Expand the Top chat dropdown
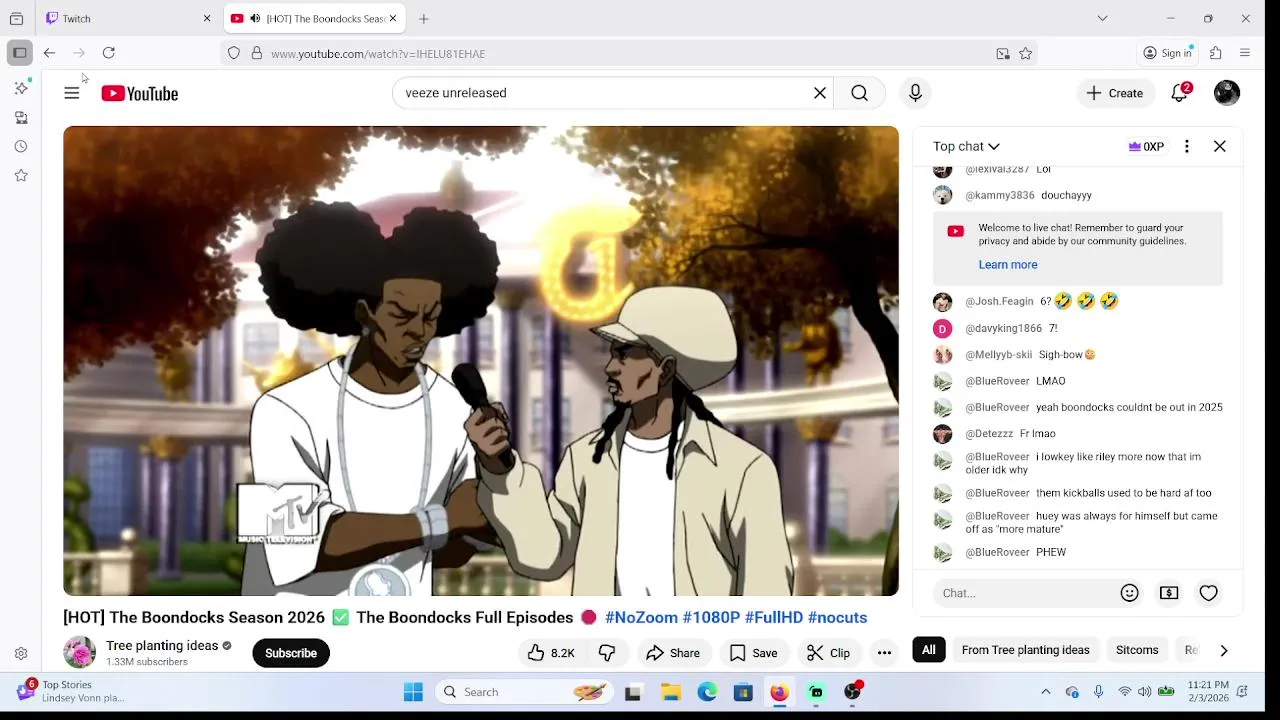This screenshot has width=1280, height=720. pos(966,146)
